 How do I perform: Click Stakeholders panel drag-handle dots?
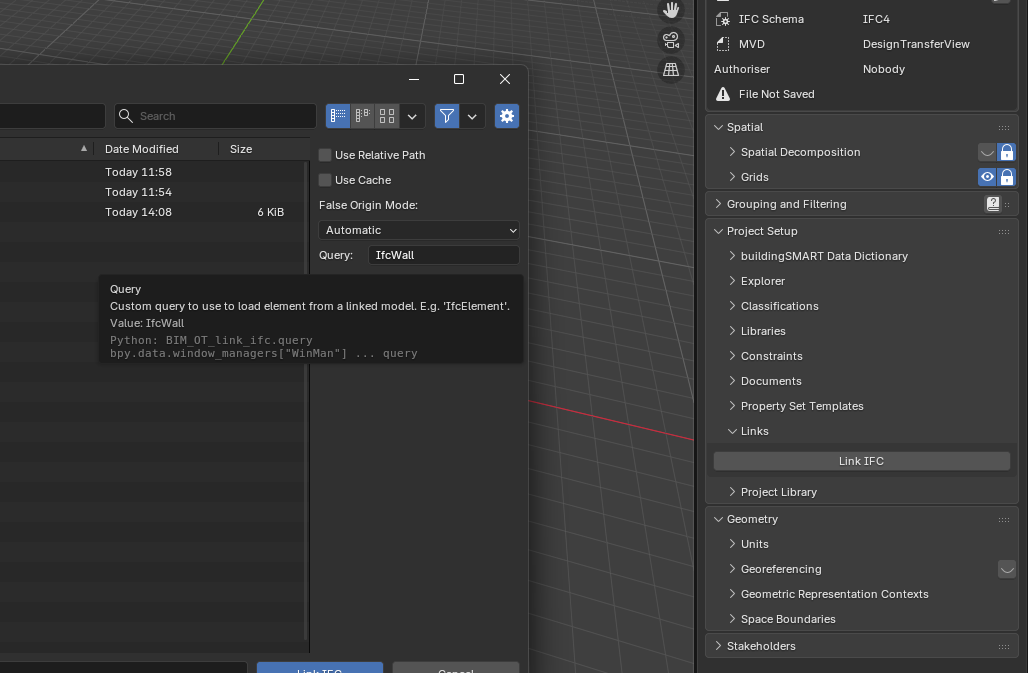click(x=1004, y=646)
